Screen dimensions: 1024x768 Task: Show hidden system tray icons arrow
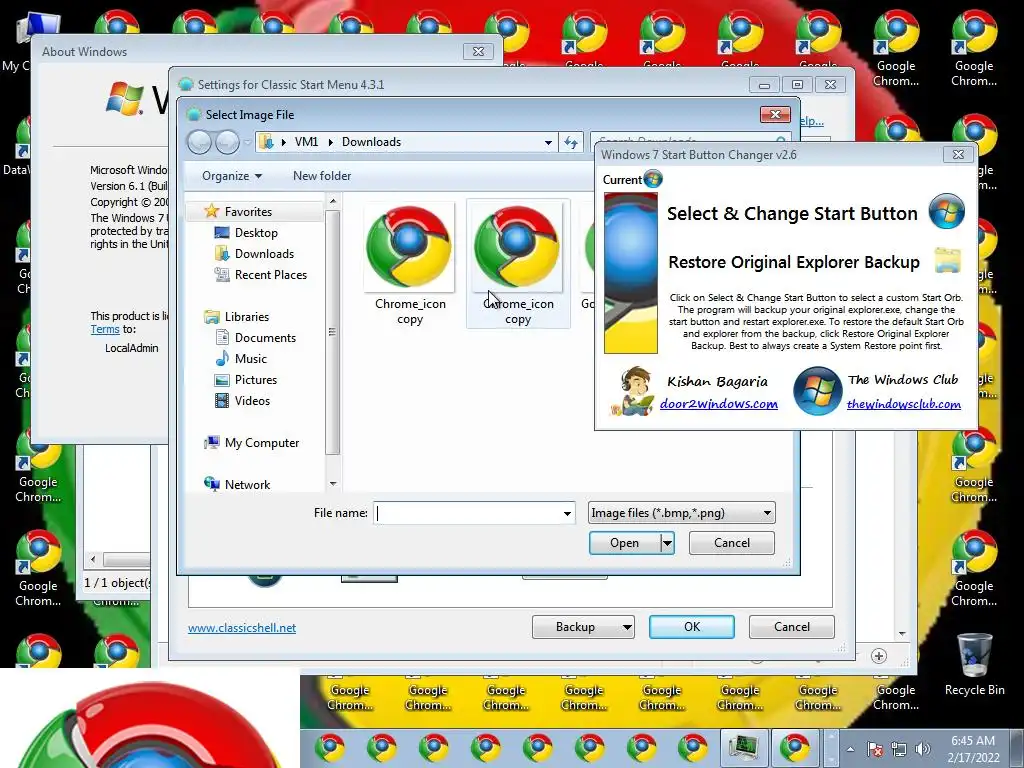[x=850, y=749]
